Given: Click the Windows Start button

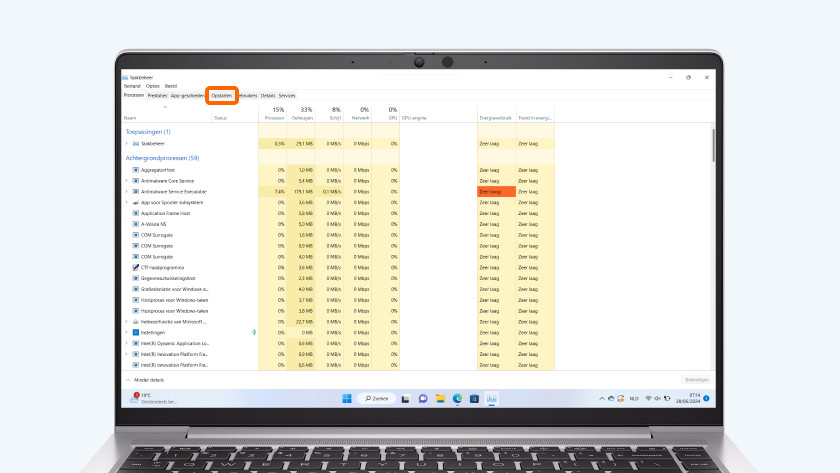Looking at the screenshot, I should [x=347, y=398].
